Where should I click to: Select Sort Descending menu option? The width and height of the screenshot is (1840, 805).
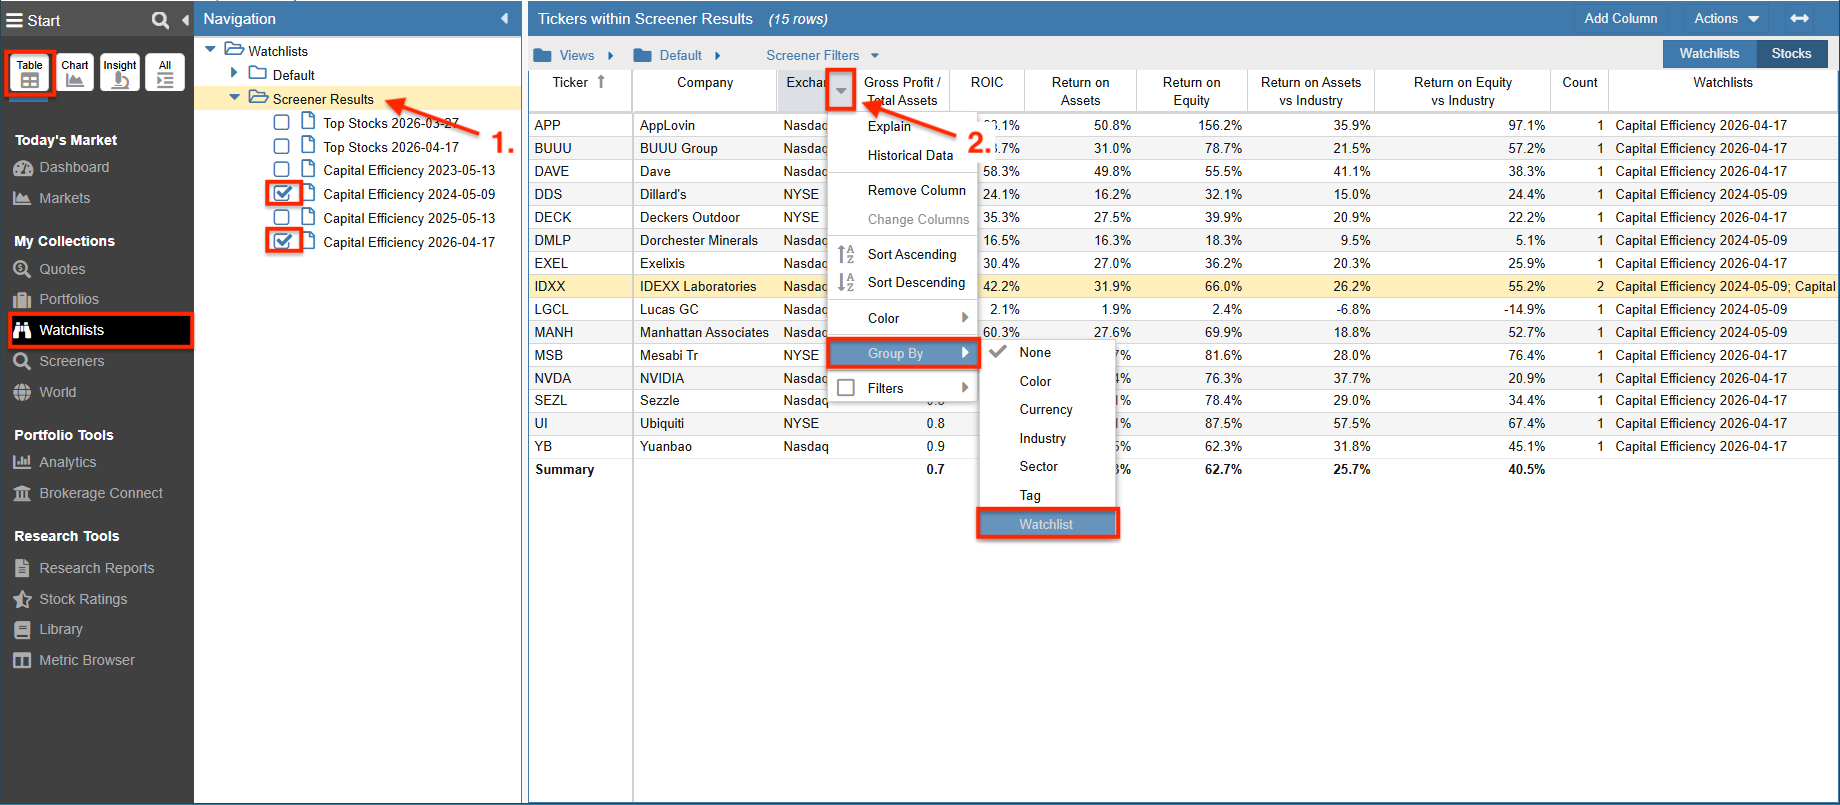915,283
